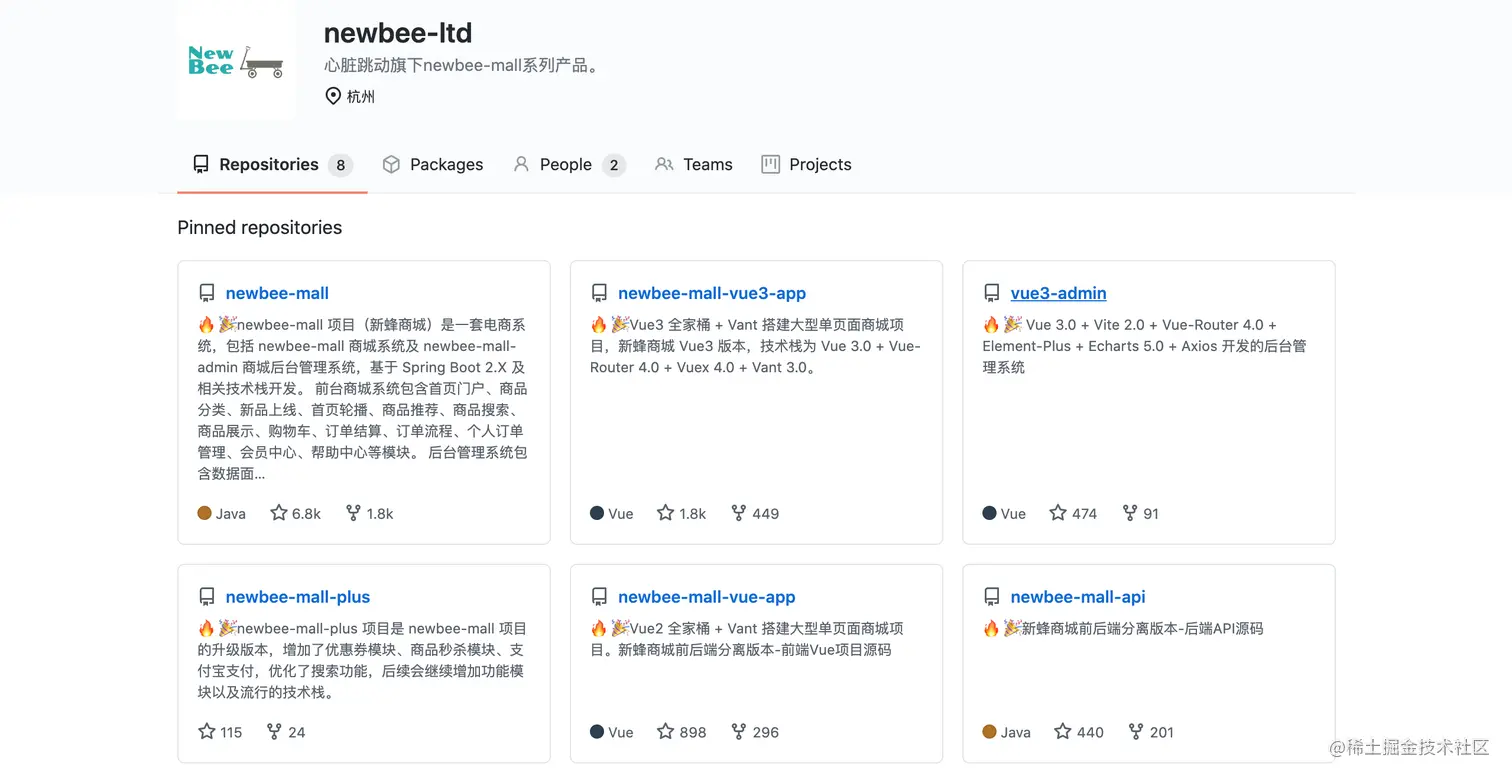Open the Projects tab

[806, 165]
